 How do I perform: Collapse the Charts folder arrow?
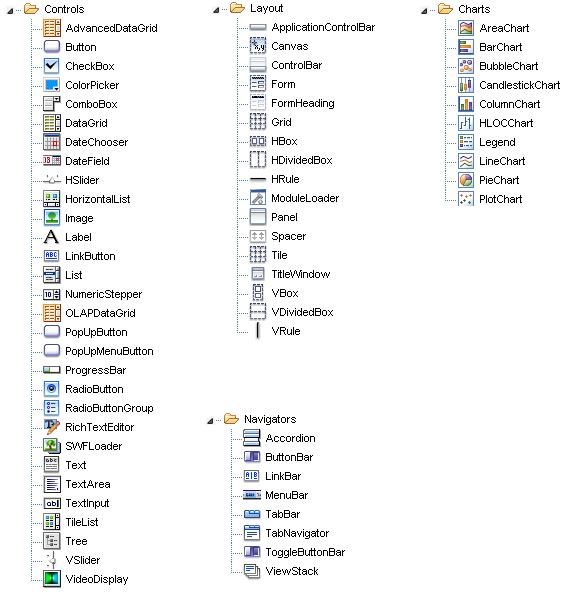click(424, 11)
